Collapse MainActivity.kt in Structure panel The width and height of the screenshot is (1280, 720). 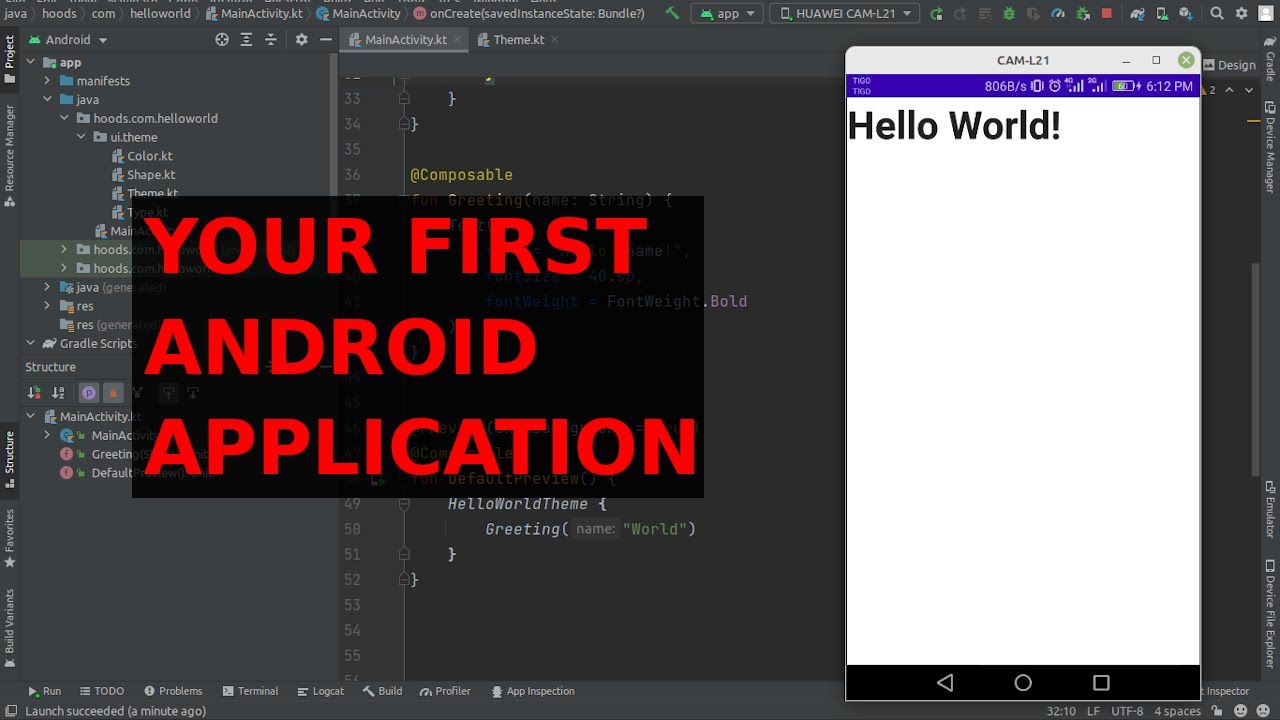pos(31,416)
